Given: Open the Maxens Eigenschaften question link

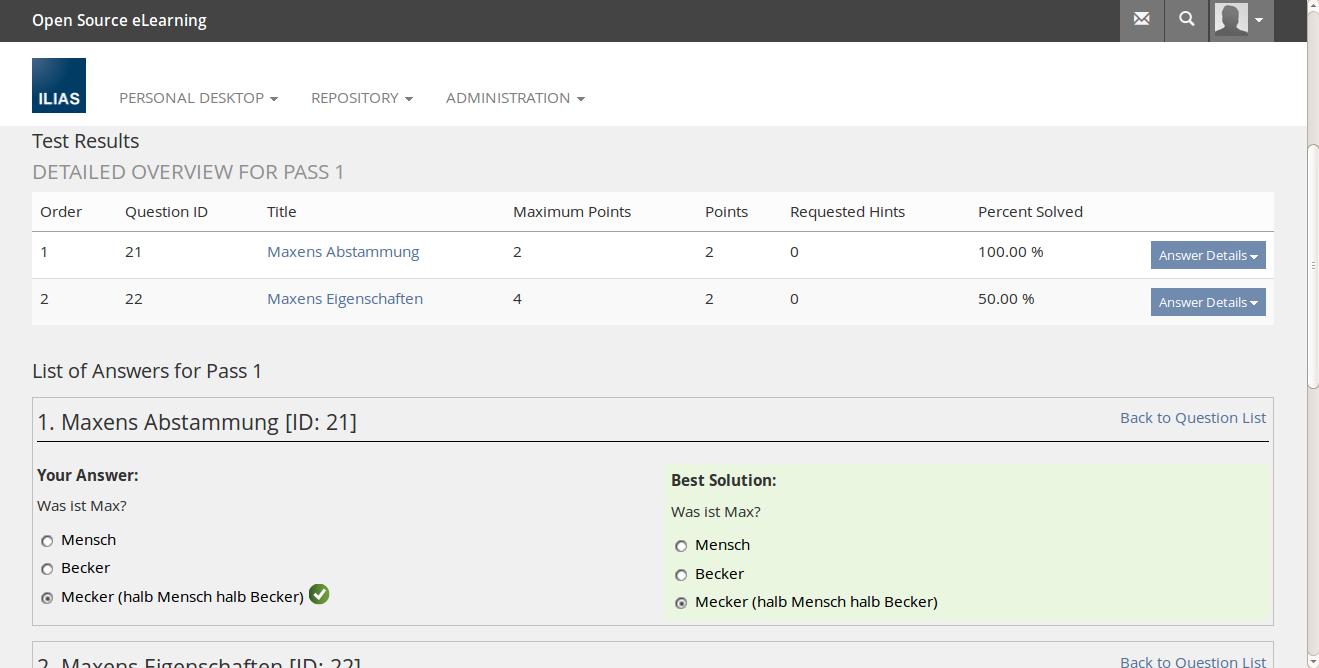Looking at the screenshot, I should (345, 299).
